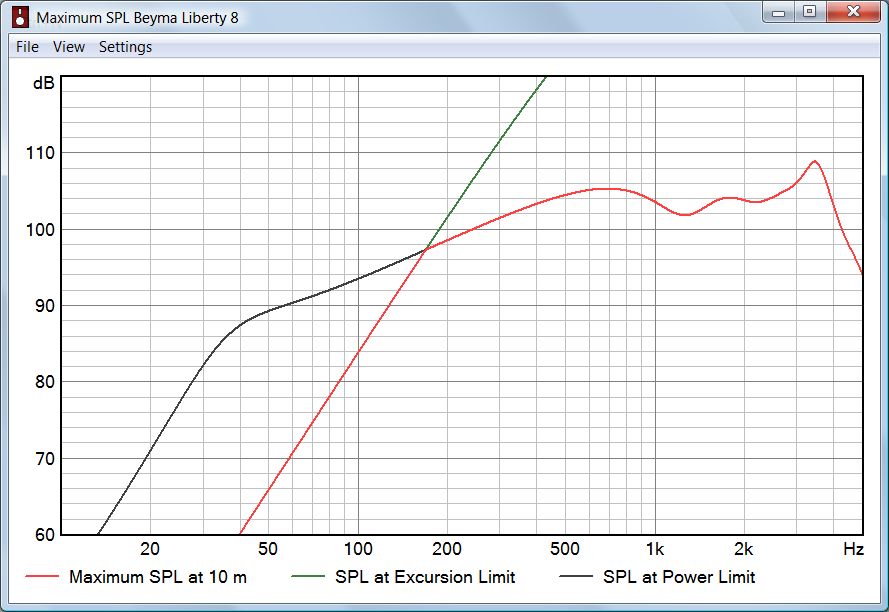Image resolution: width=889 pixels, height=612 pixels.
Task: Click the 70 dB axis value
Action: coord(44,458)
